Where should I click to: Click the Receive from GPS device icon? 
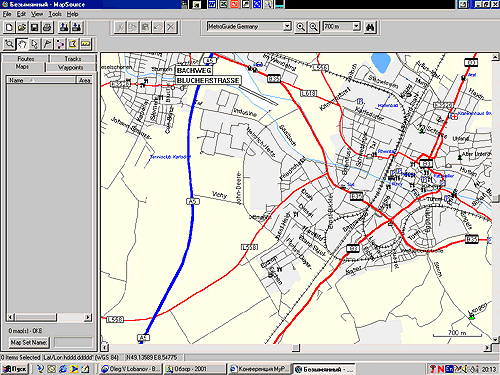click(77, 27)
